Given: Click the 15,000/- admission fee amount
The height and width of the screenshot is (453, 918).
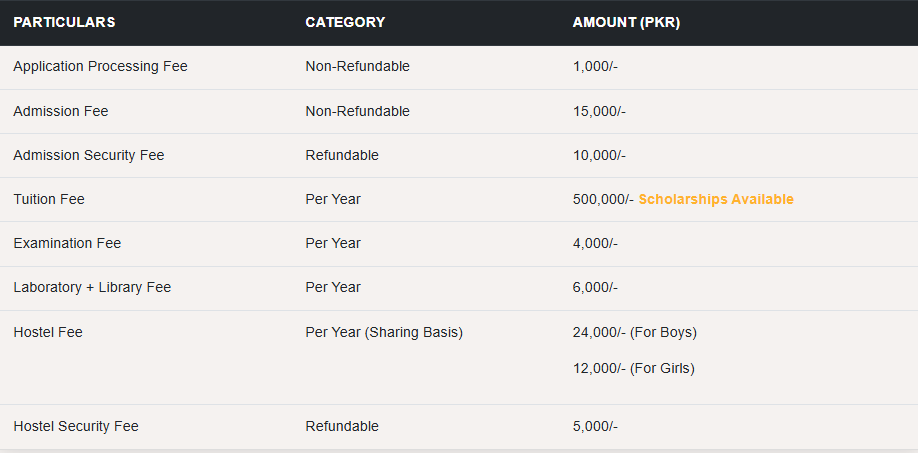Looking at the screenshot, I should tap(599, 111).
